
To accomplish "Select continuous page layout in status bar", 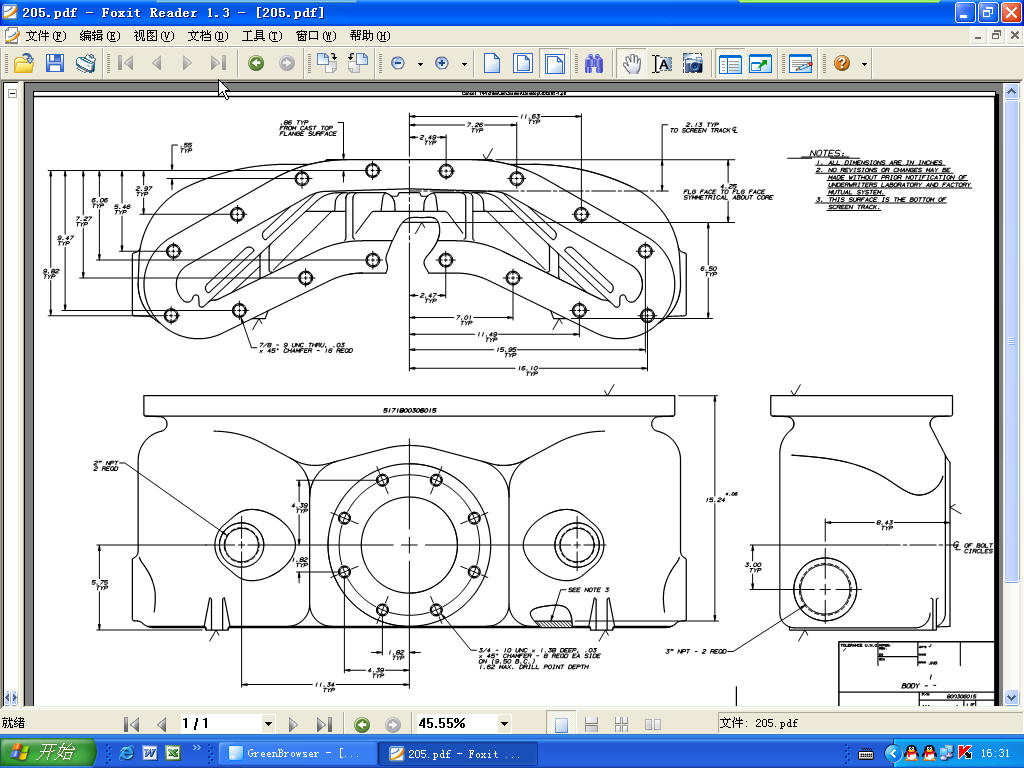I will [592, 724].
